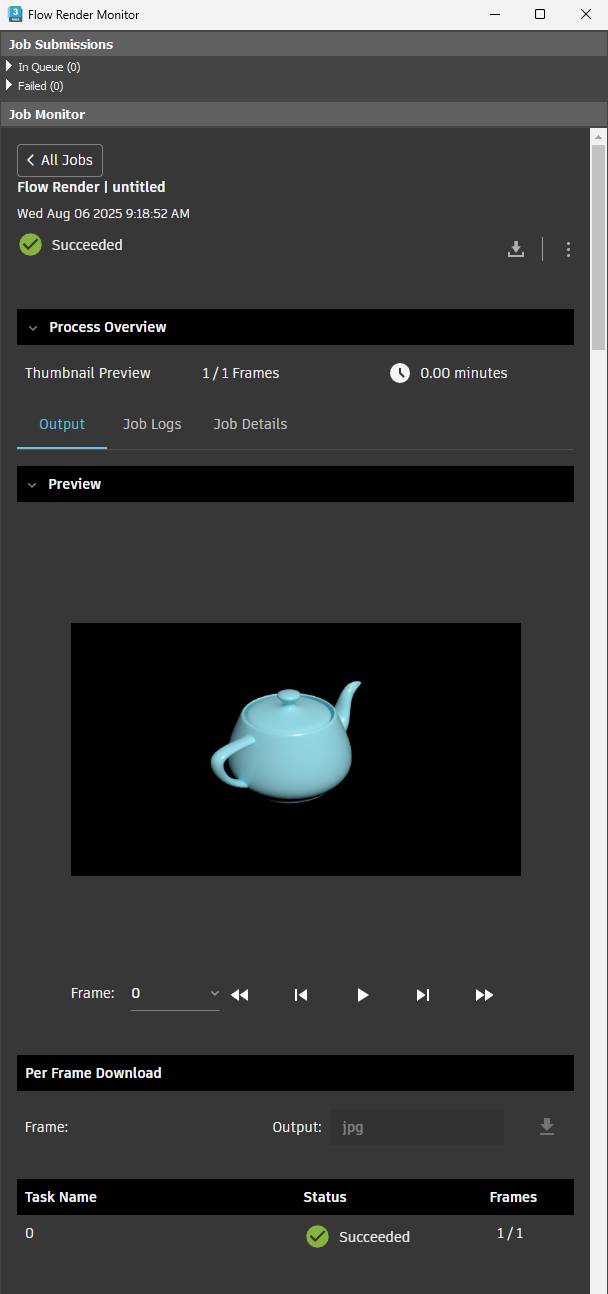
Task: Click the green Succeeded checkmark by the job title
Action: (x=31, y=245)
